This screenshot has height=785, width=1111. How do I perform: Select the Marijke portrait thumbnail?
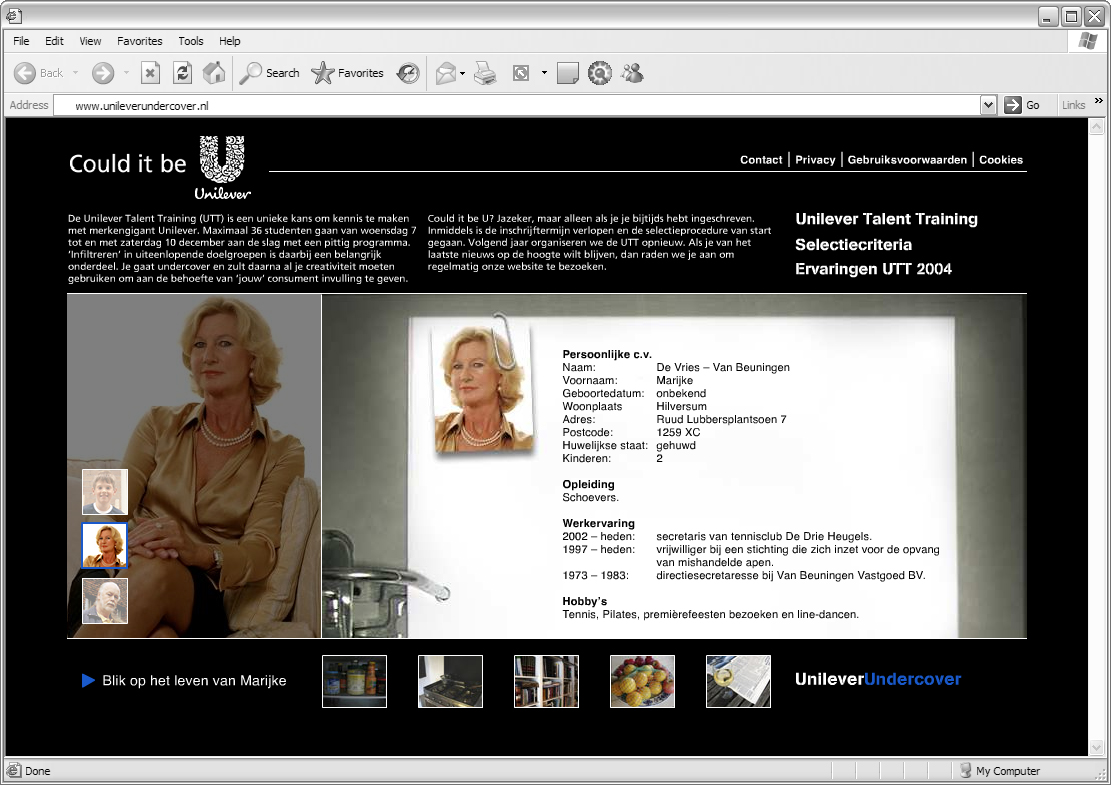point(105,546)
